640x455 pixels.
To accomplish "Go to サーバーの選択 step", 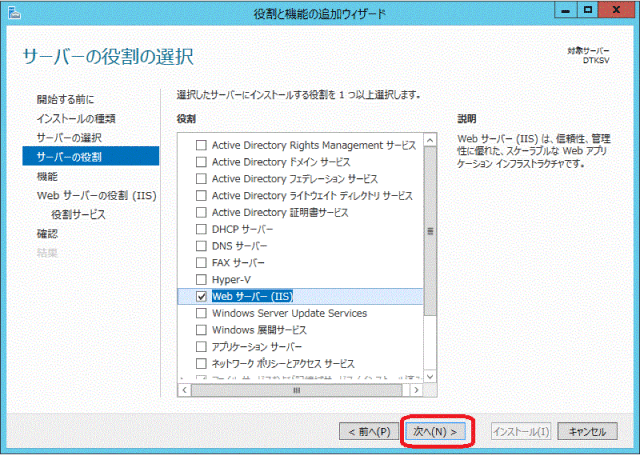I will point(69,138).
